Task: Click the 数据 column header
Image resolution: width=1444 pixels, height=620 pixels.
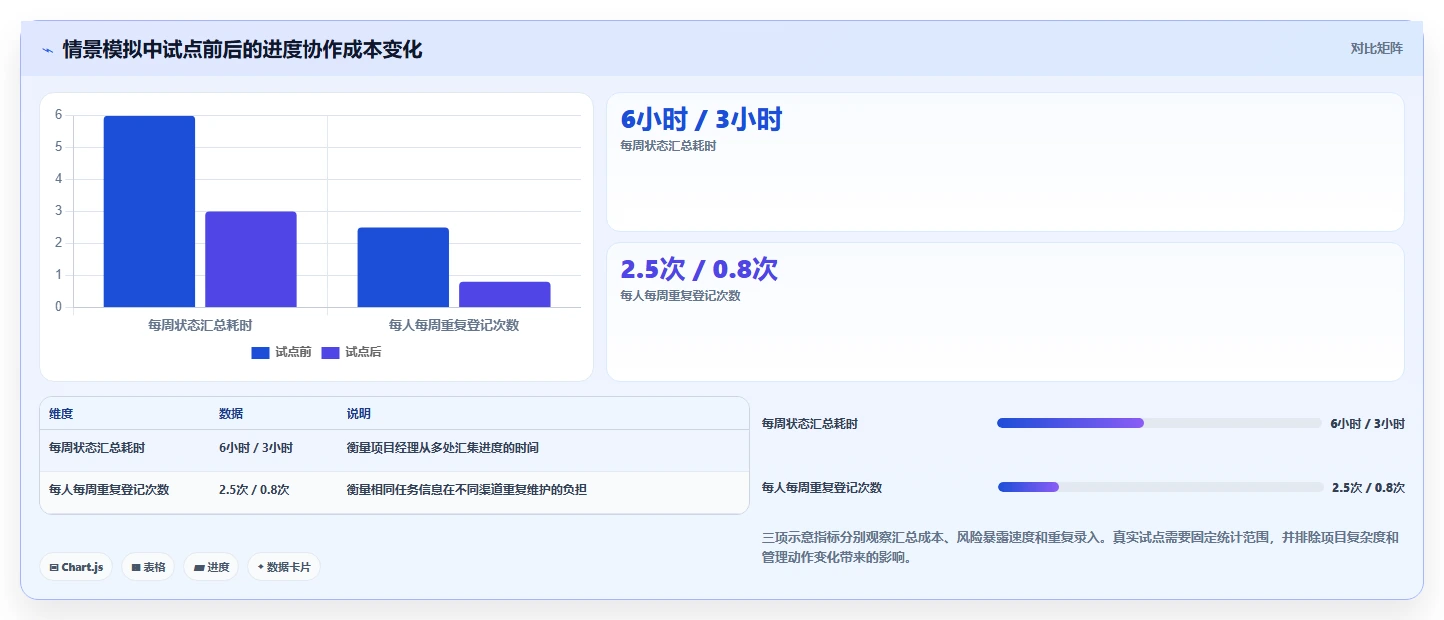Action: (x=231, y=414)
